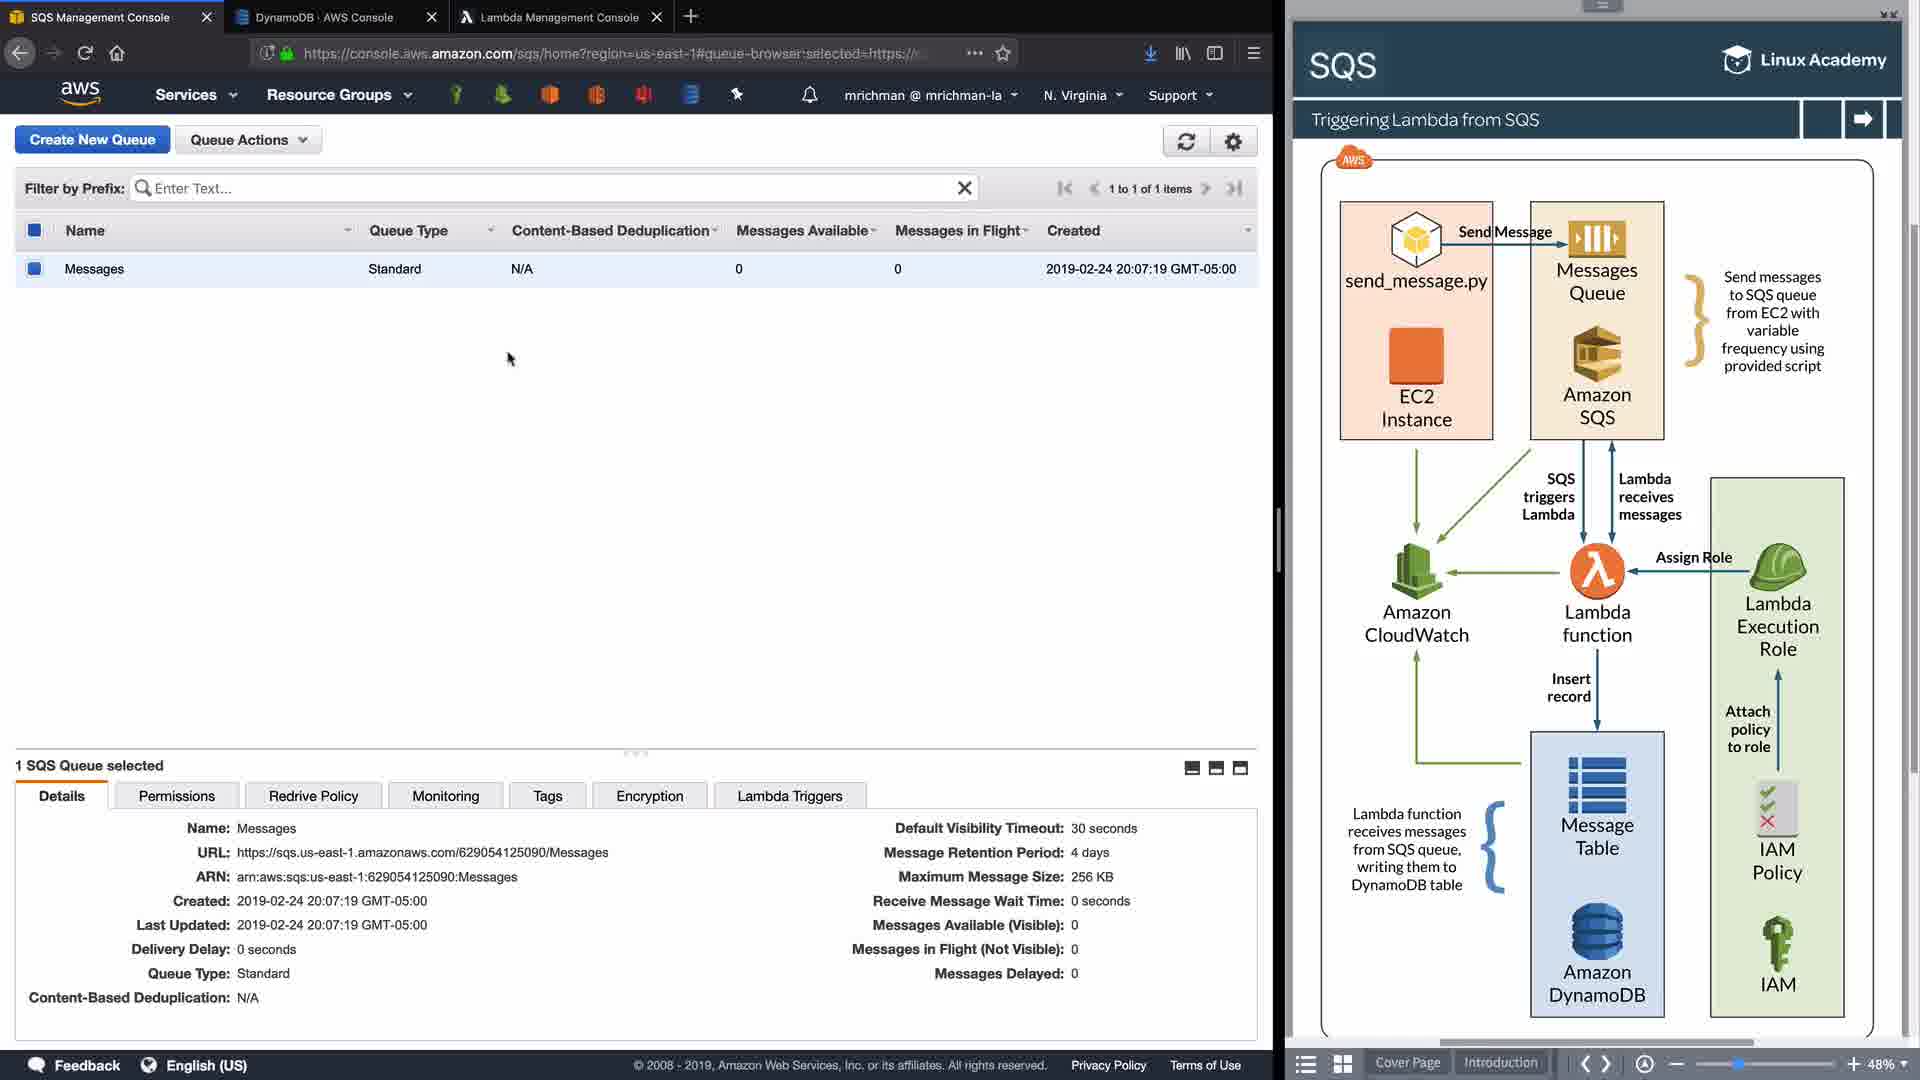1920x1080 pixels.
Task: Toggle the select-all queues header checkbox
Action: 34,231
